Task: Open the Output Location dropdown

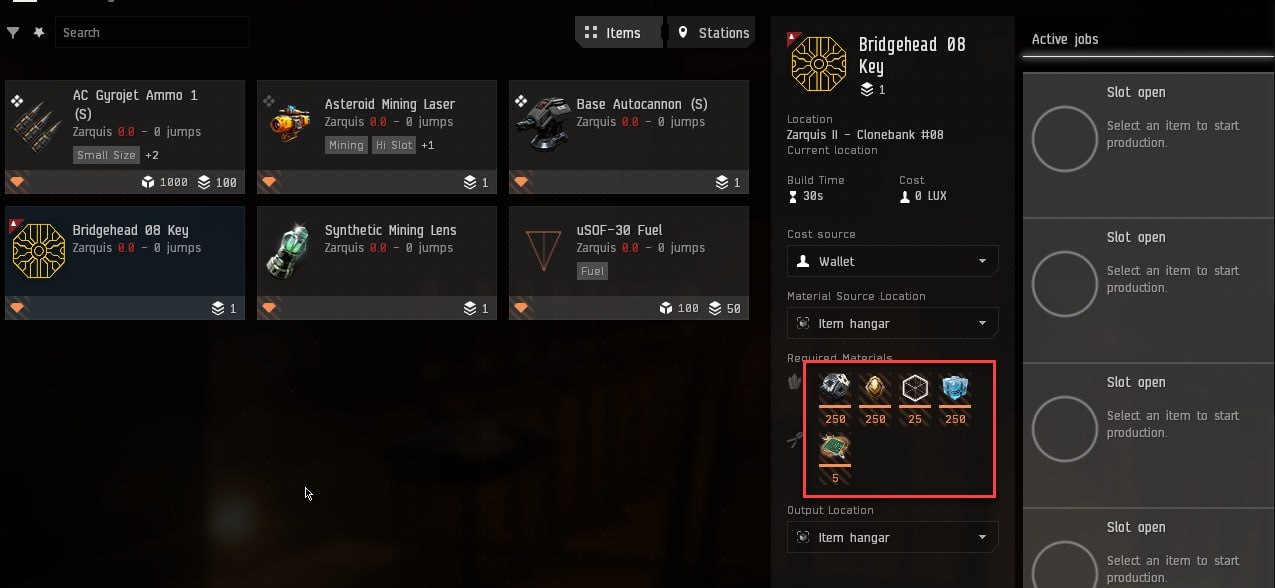Action: (893, 537)
